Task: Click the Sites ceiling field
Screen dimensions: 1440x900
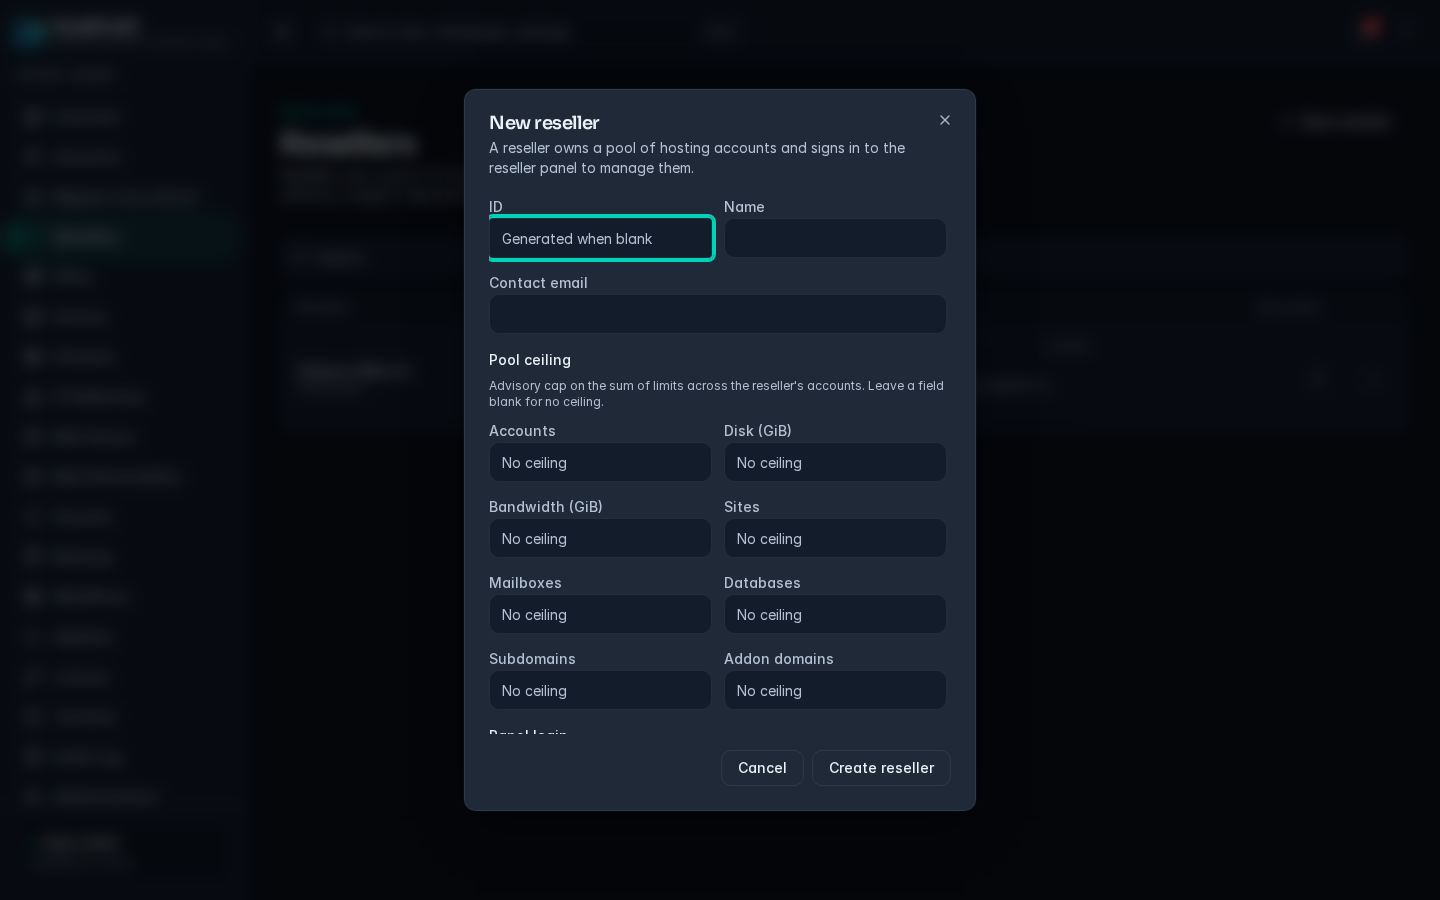Action: pyautogui.click(x=835, y=538)
